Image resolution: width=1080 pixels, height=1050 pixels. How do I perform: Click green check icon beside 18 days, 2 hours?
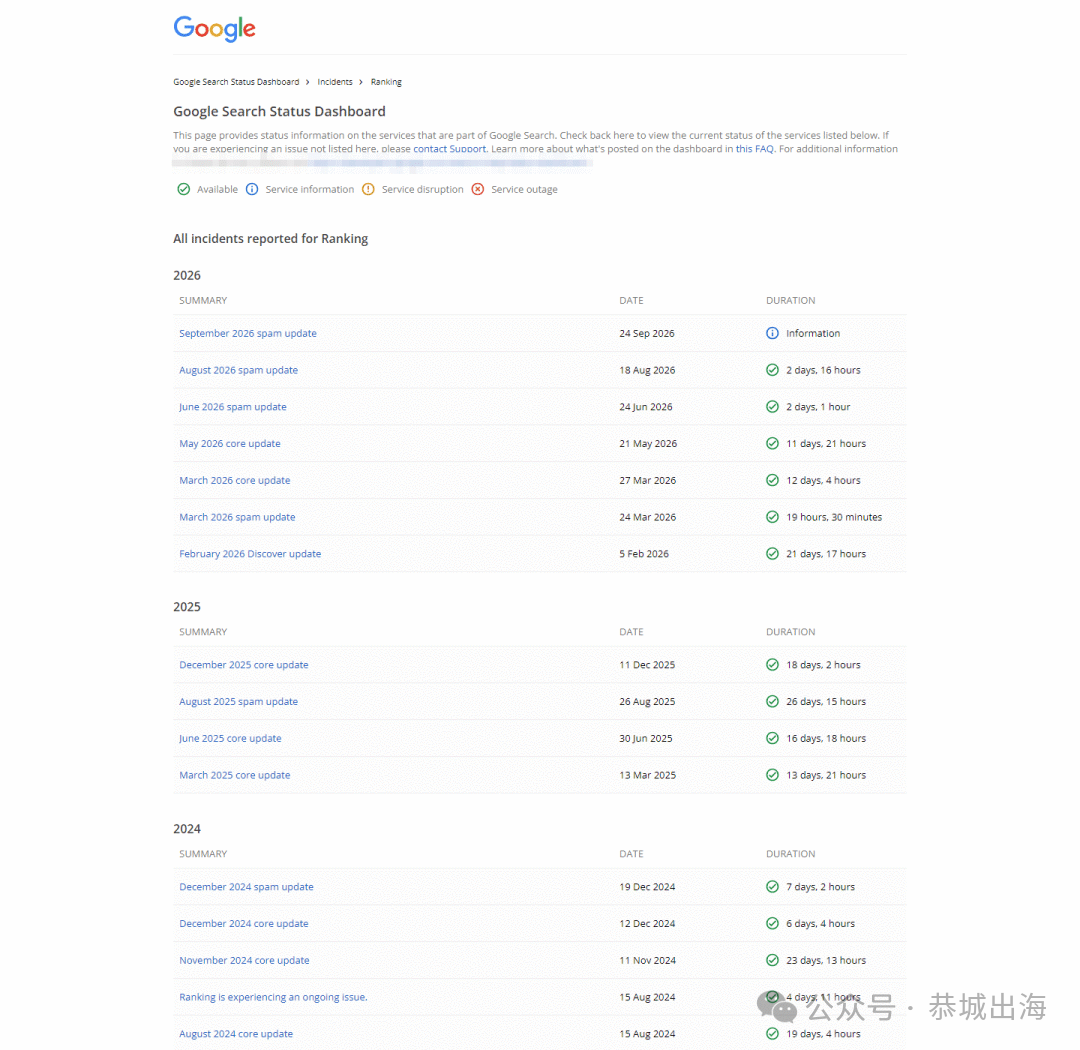click(773, 665)
